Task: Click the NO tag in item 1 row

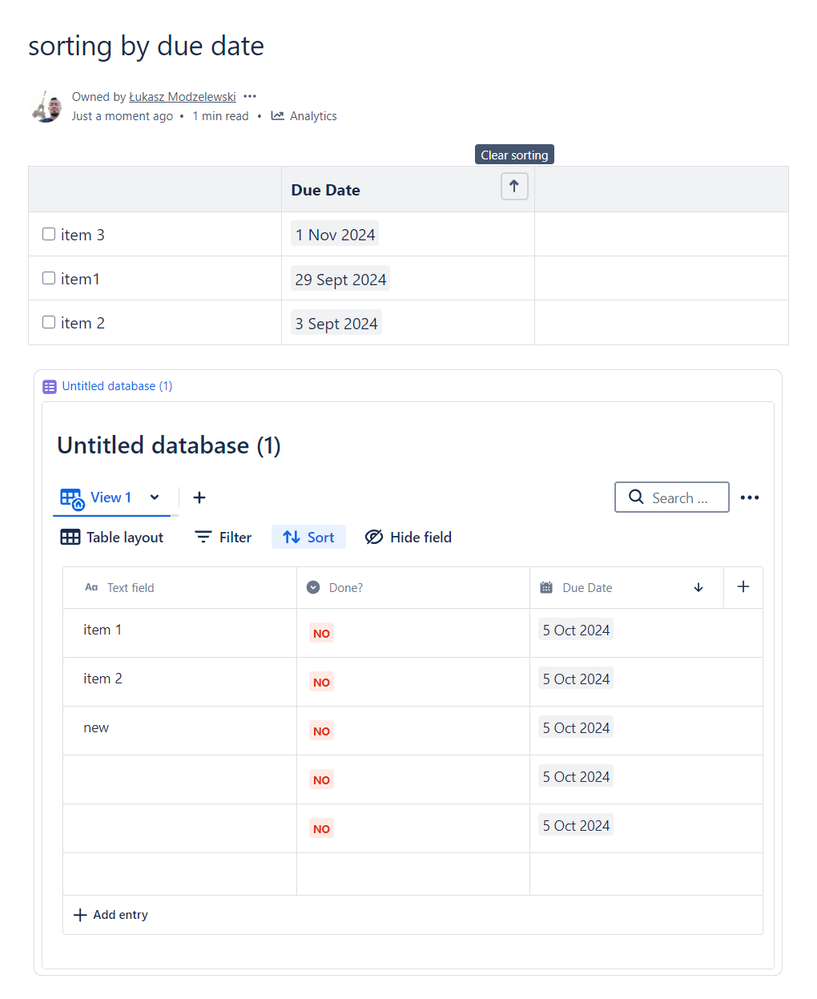Action: pyautogui.click(x=321, y=633)
